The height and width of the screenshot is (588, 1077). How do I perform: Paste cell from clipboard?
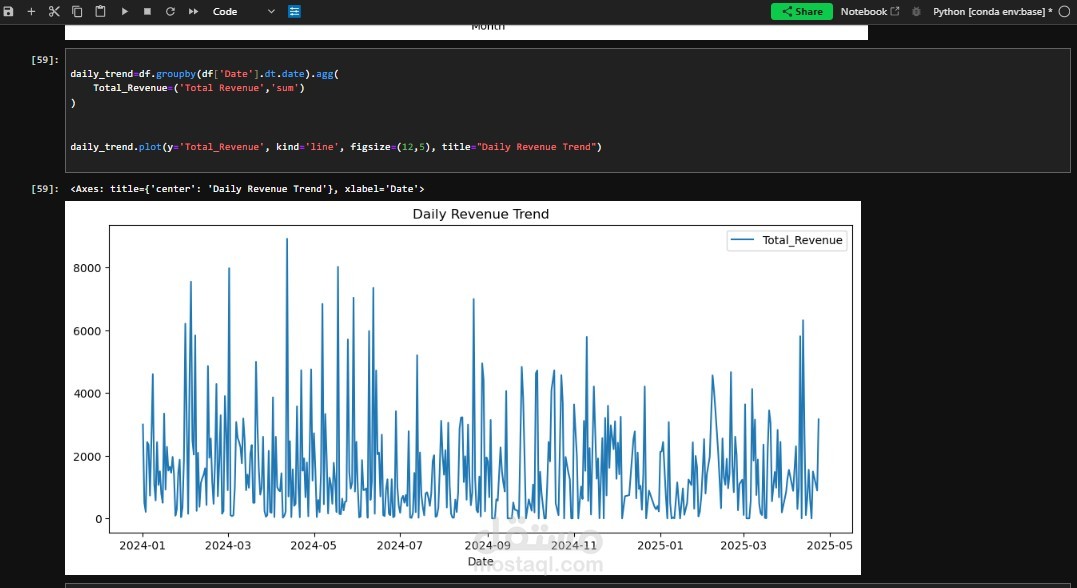tap(100, 12)
